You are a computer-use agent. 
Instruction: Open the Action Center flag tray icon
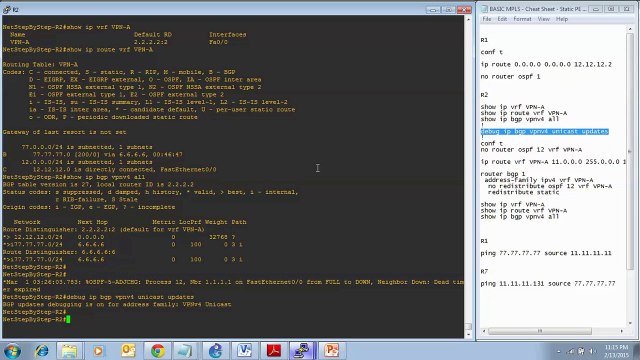coord(581,351)
